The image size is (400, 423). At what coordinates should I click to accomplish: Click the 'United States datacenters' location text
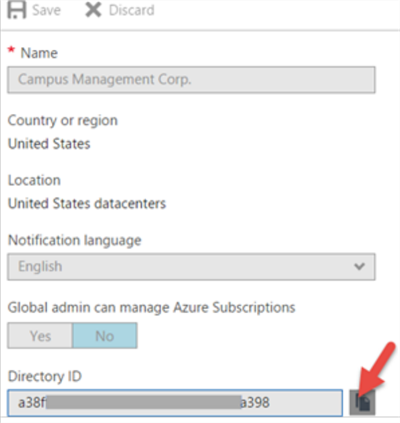[87, 204]
